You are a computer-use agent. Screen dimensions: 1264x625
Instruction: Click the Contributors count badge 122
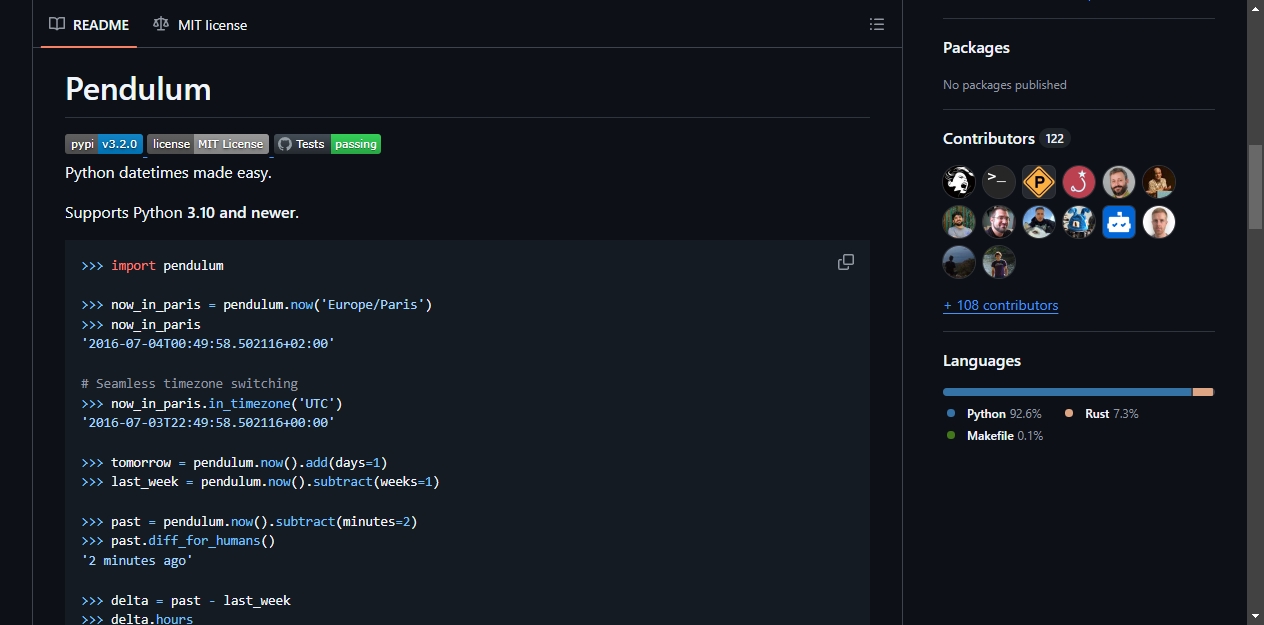(1054, 139)
